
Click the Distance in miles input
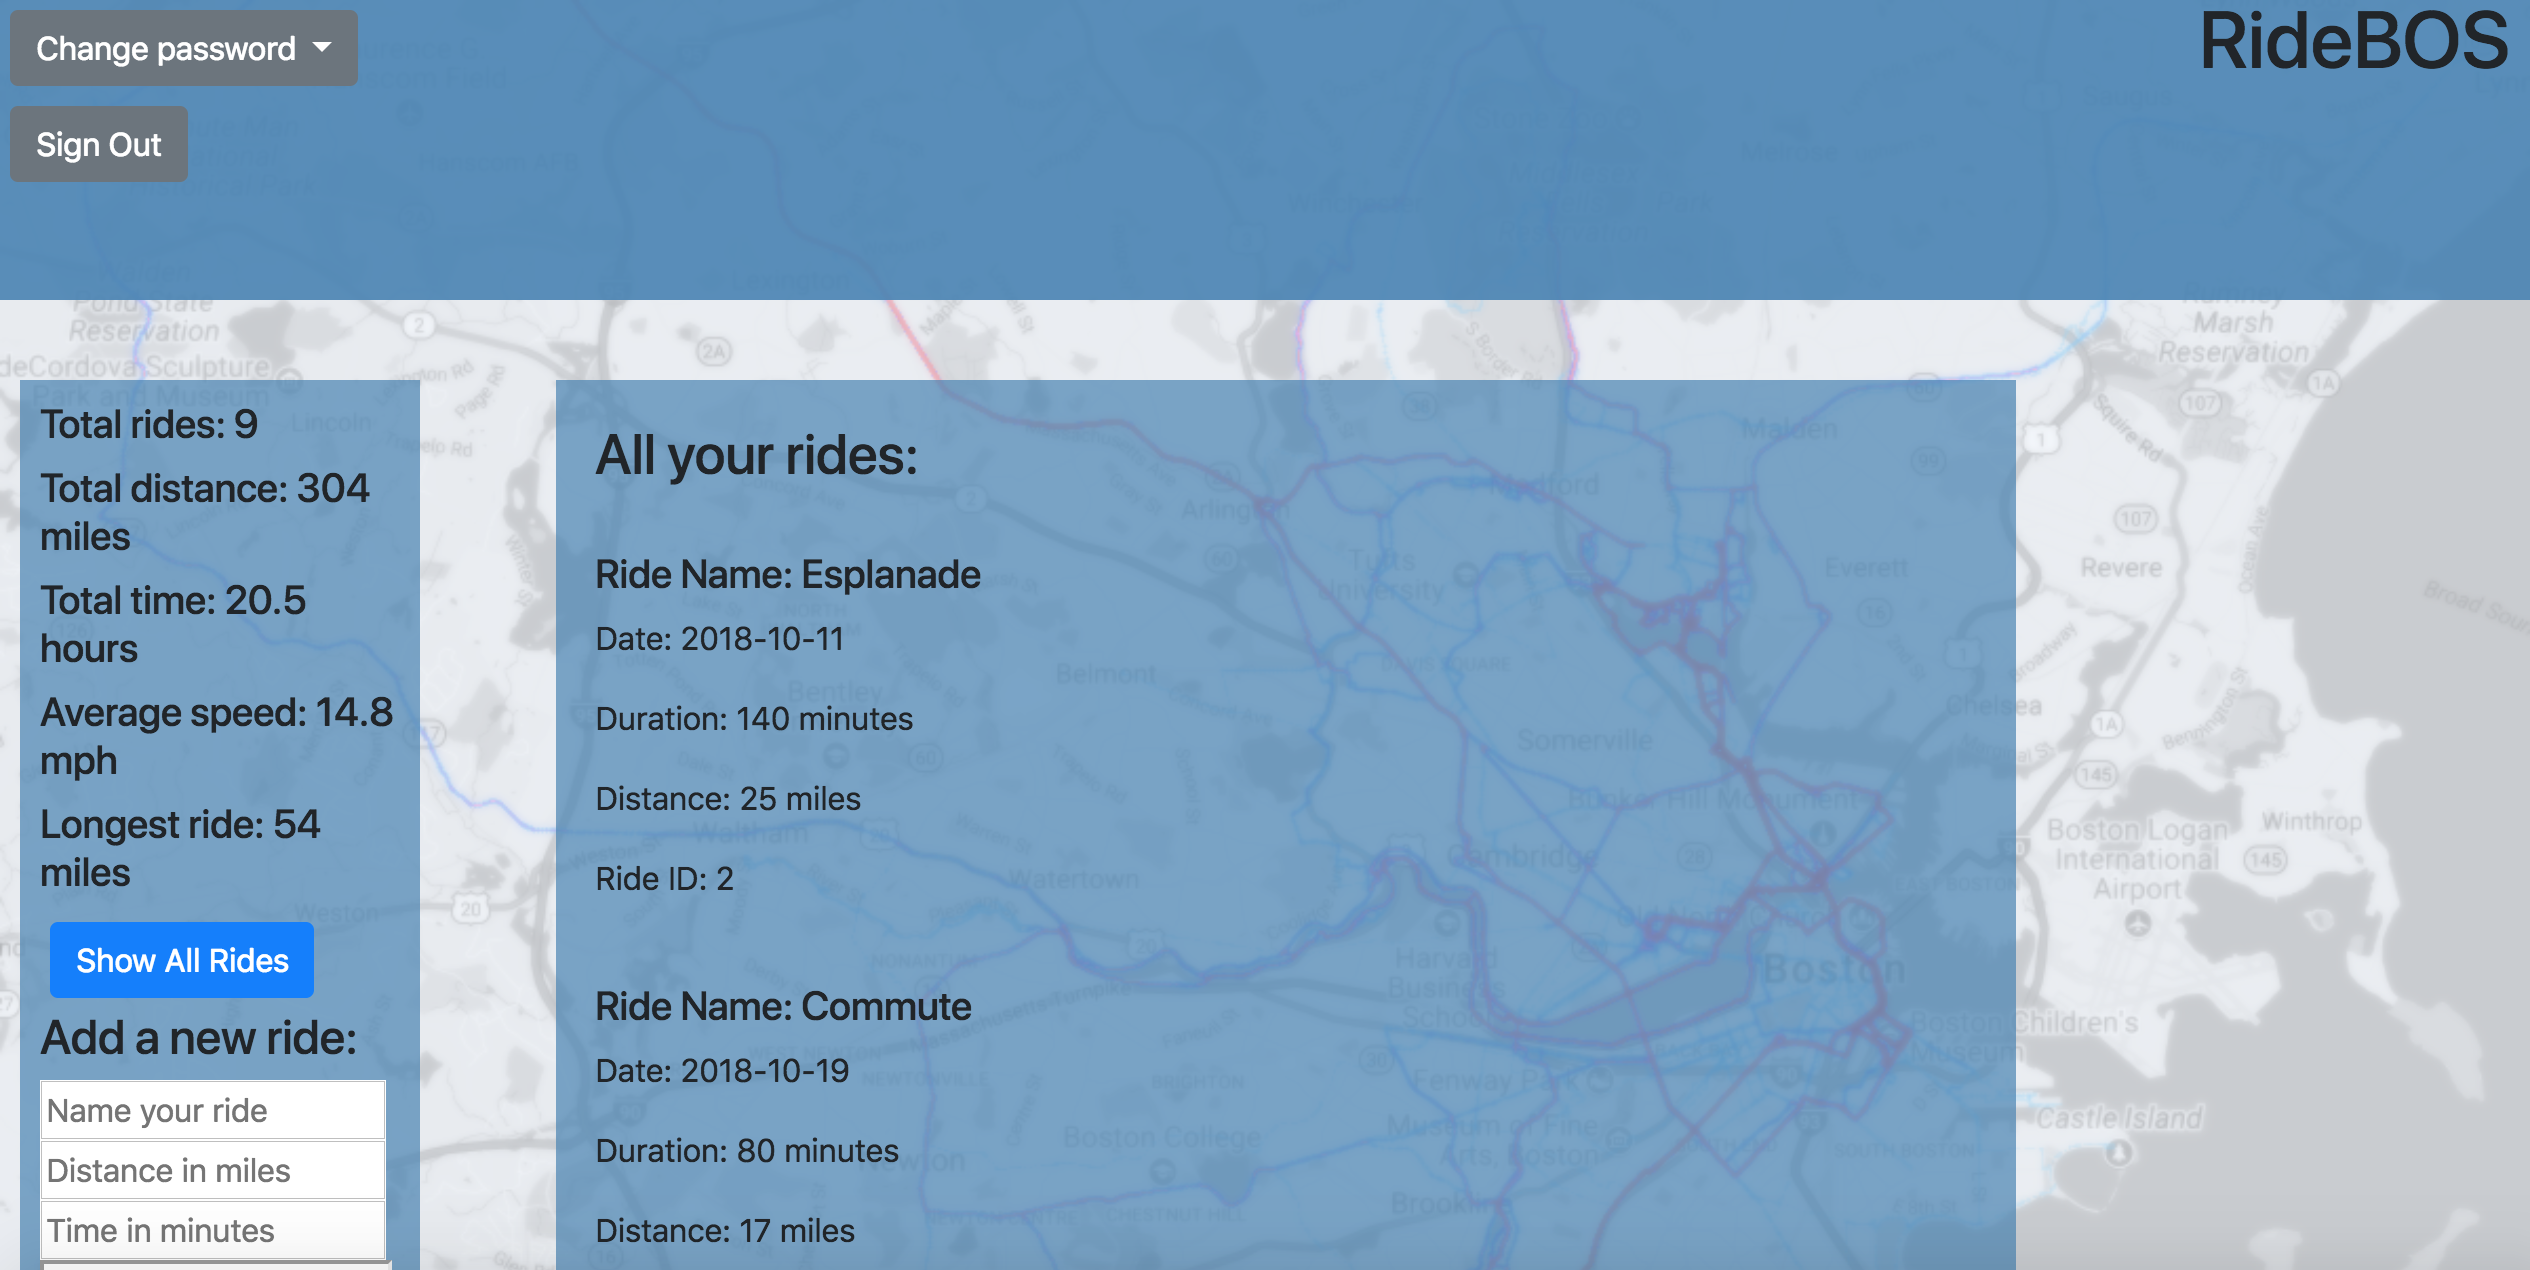click(x=212, y=1170)
